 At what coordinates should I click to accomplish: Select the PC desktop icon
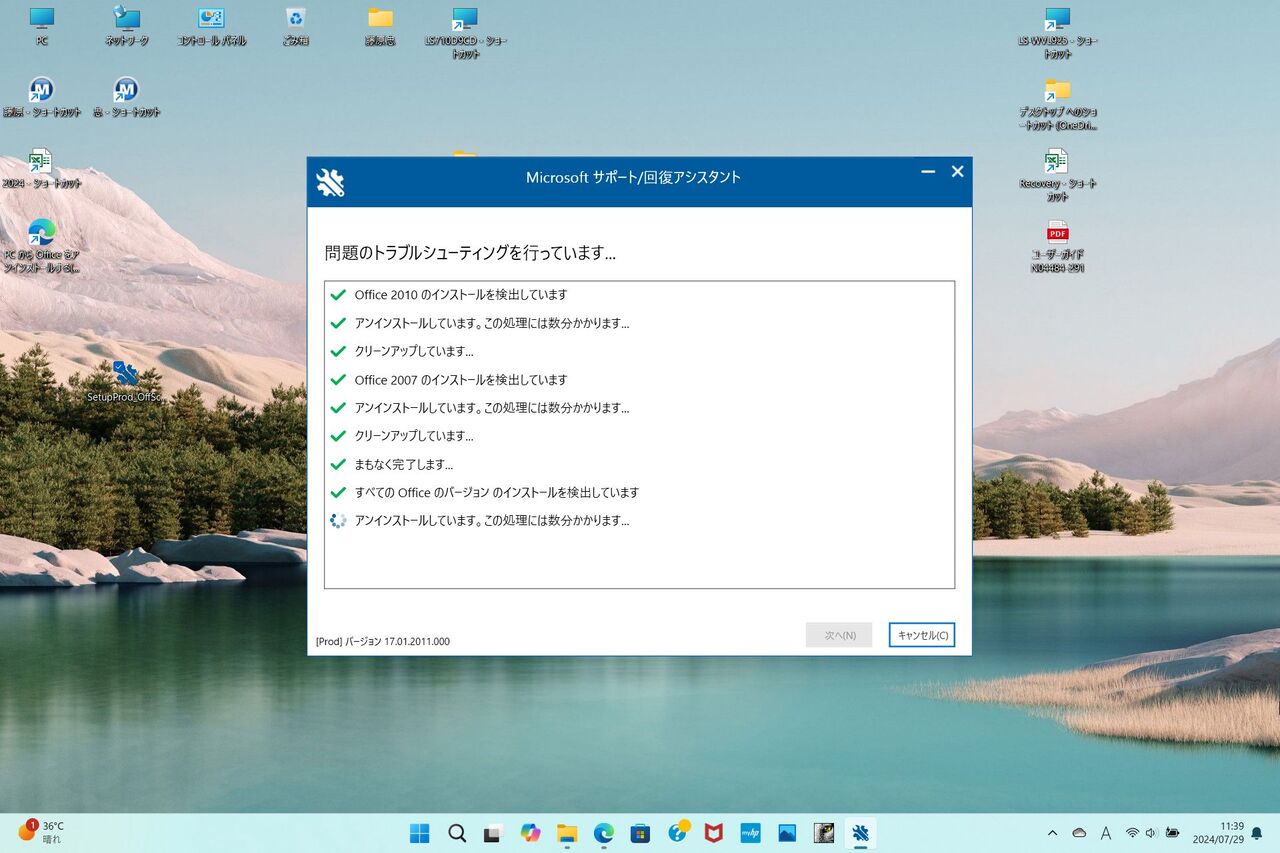coord(42,27)
